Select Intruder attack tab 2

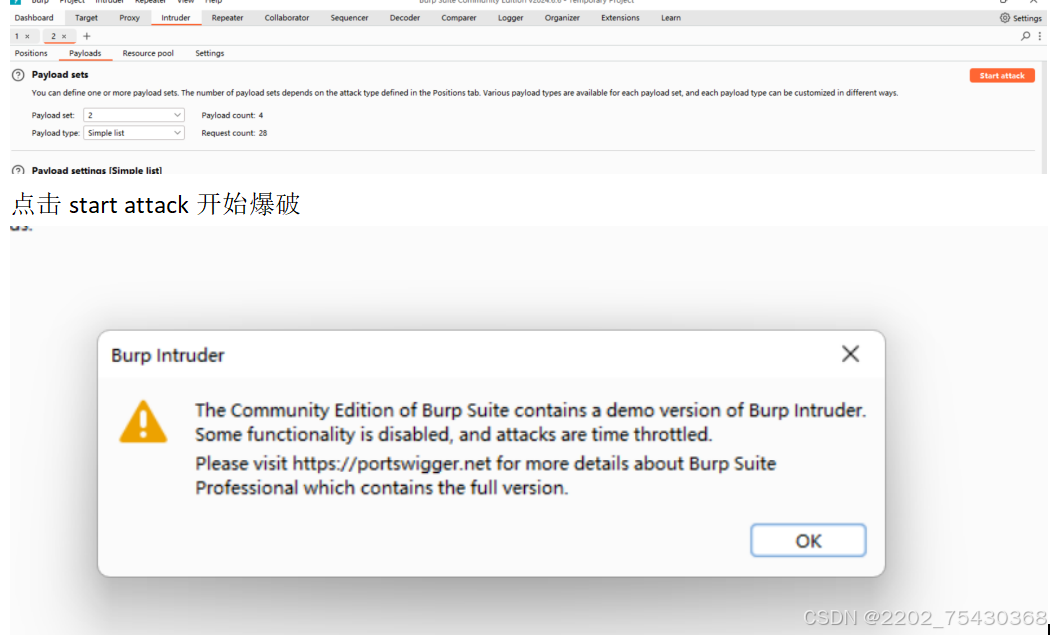click(x=54, y=36)
